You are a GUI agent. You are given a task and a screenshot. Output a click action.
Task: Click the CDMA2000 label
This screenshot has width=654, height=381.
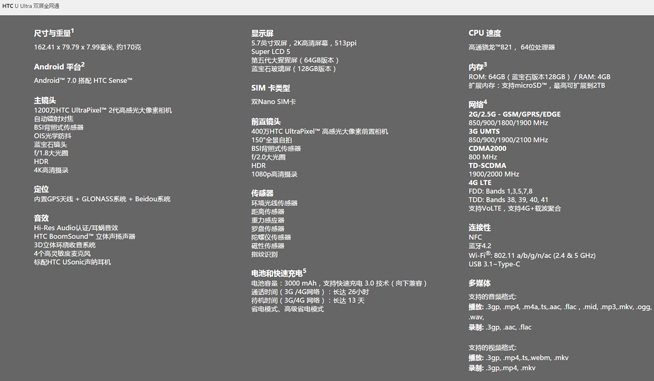pos(487,149)
